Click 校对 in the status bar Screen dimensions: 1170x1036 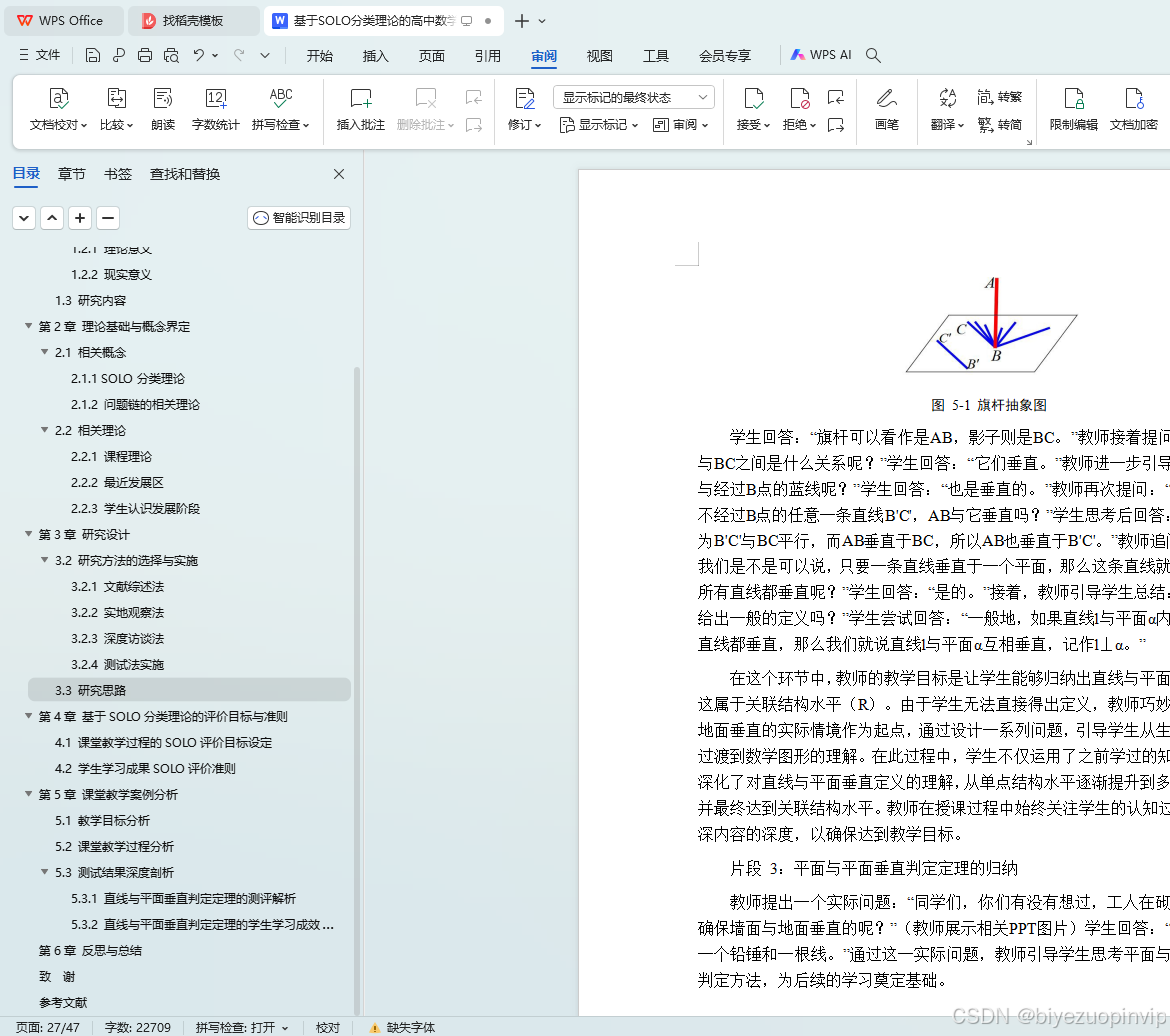coord(328,1028)
